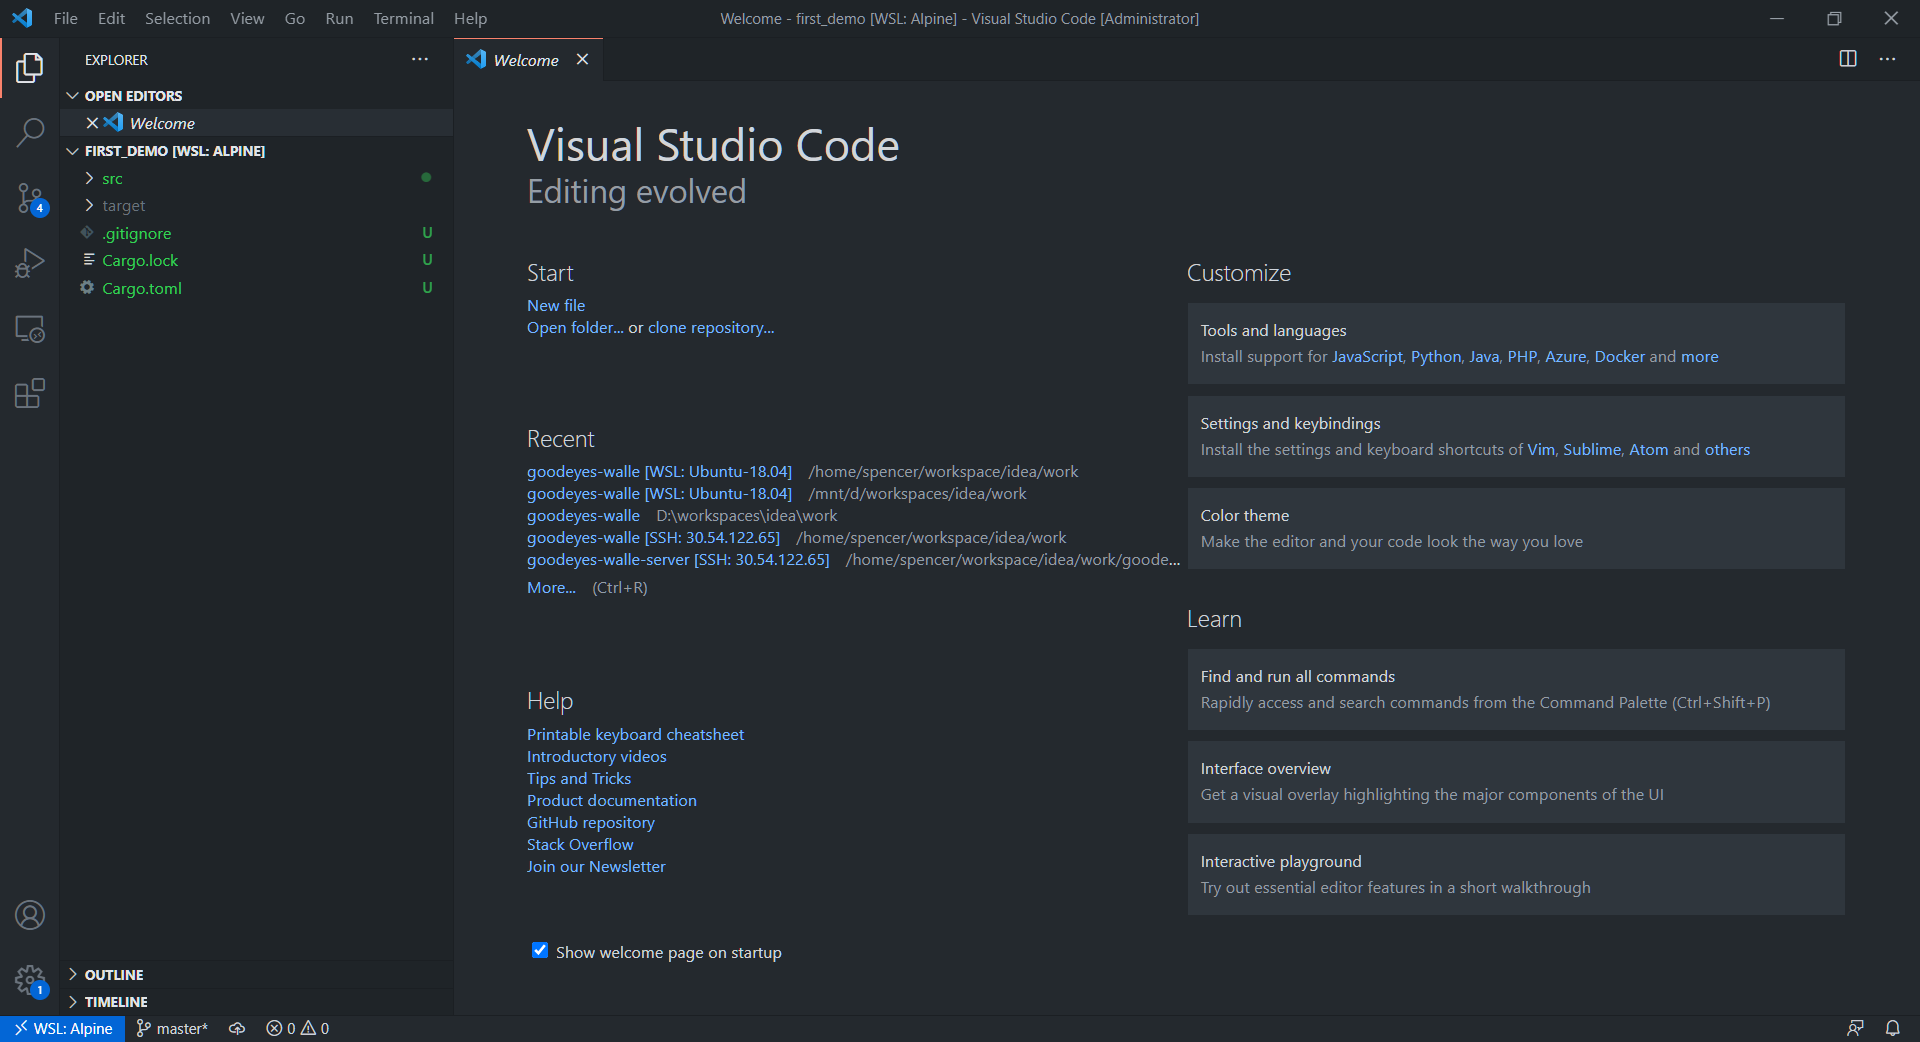
Task: Expand the target folder
Action: coord(89,205)
